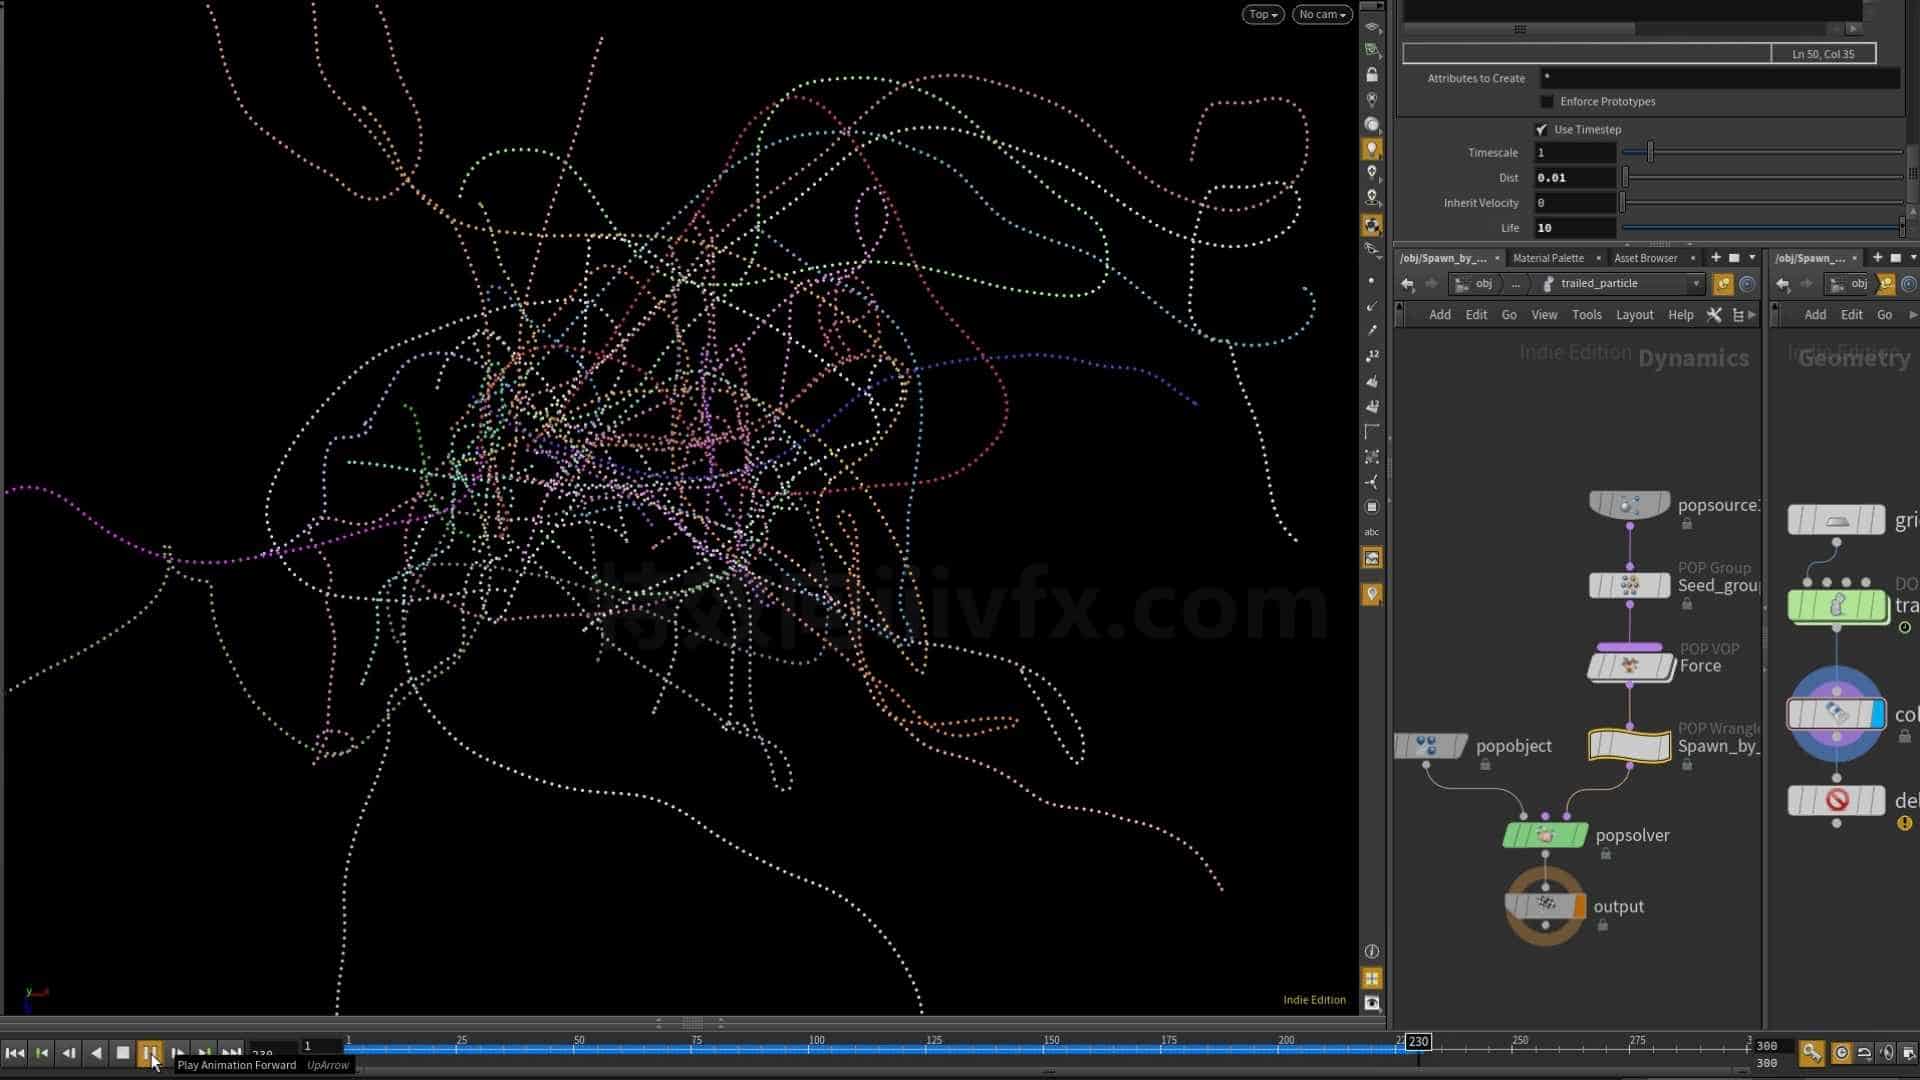Select the Seed_group POP Group node
The height and width of the screenshot is (1080, 1920).
1629,585
